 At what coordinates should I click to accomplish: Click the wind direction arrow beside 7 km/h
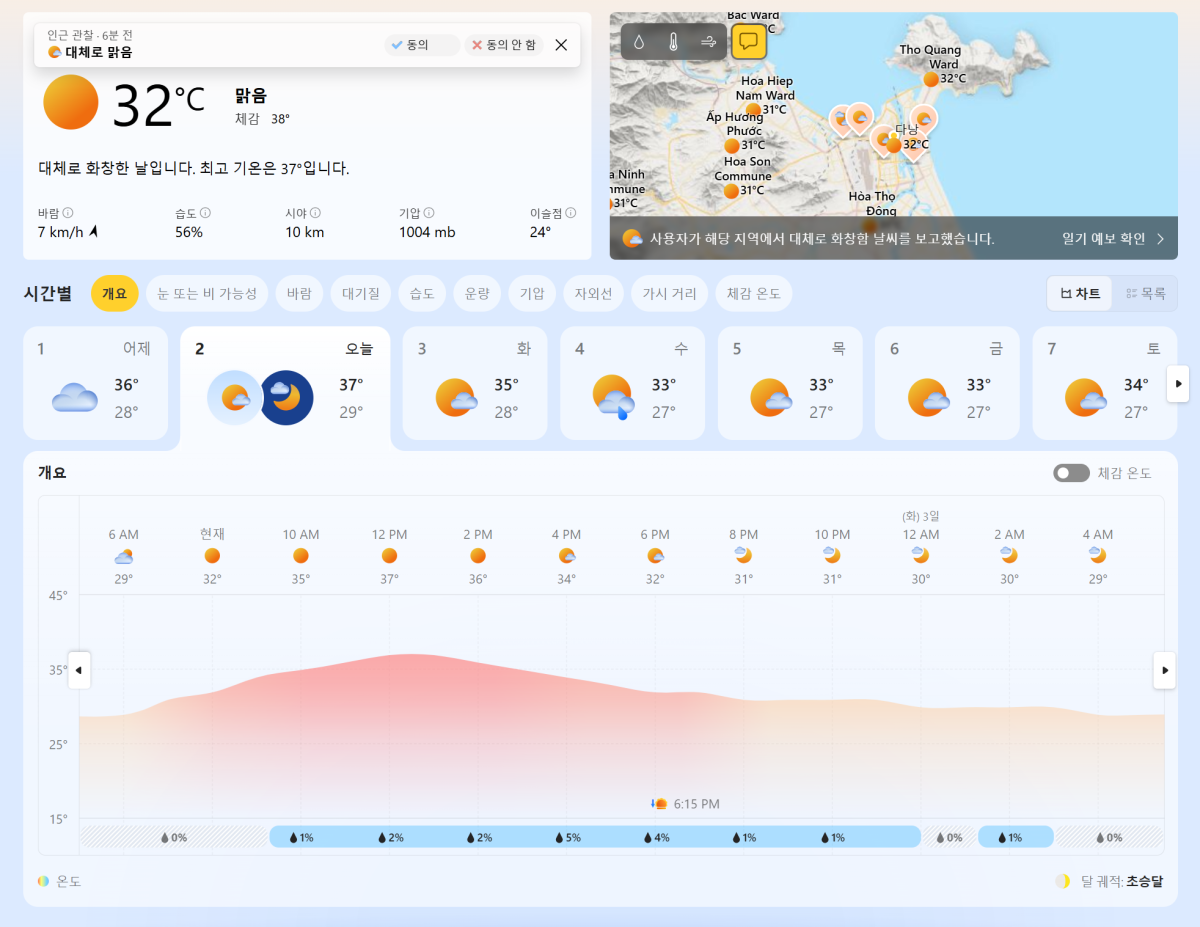coord(94,232)
